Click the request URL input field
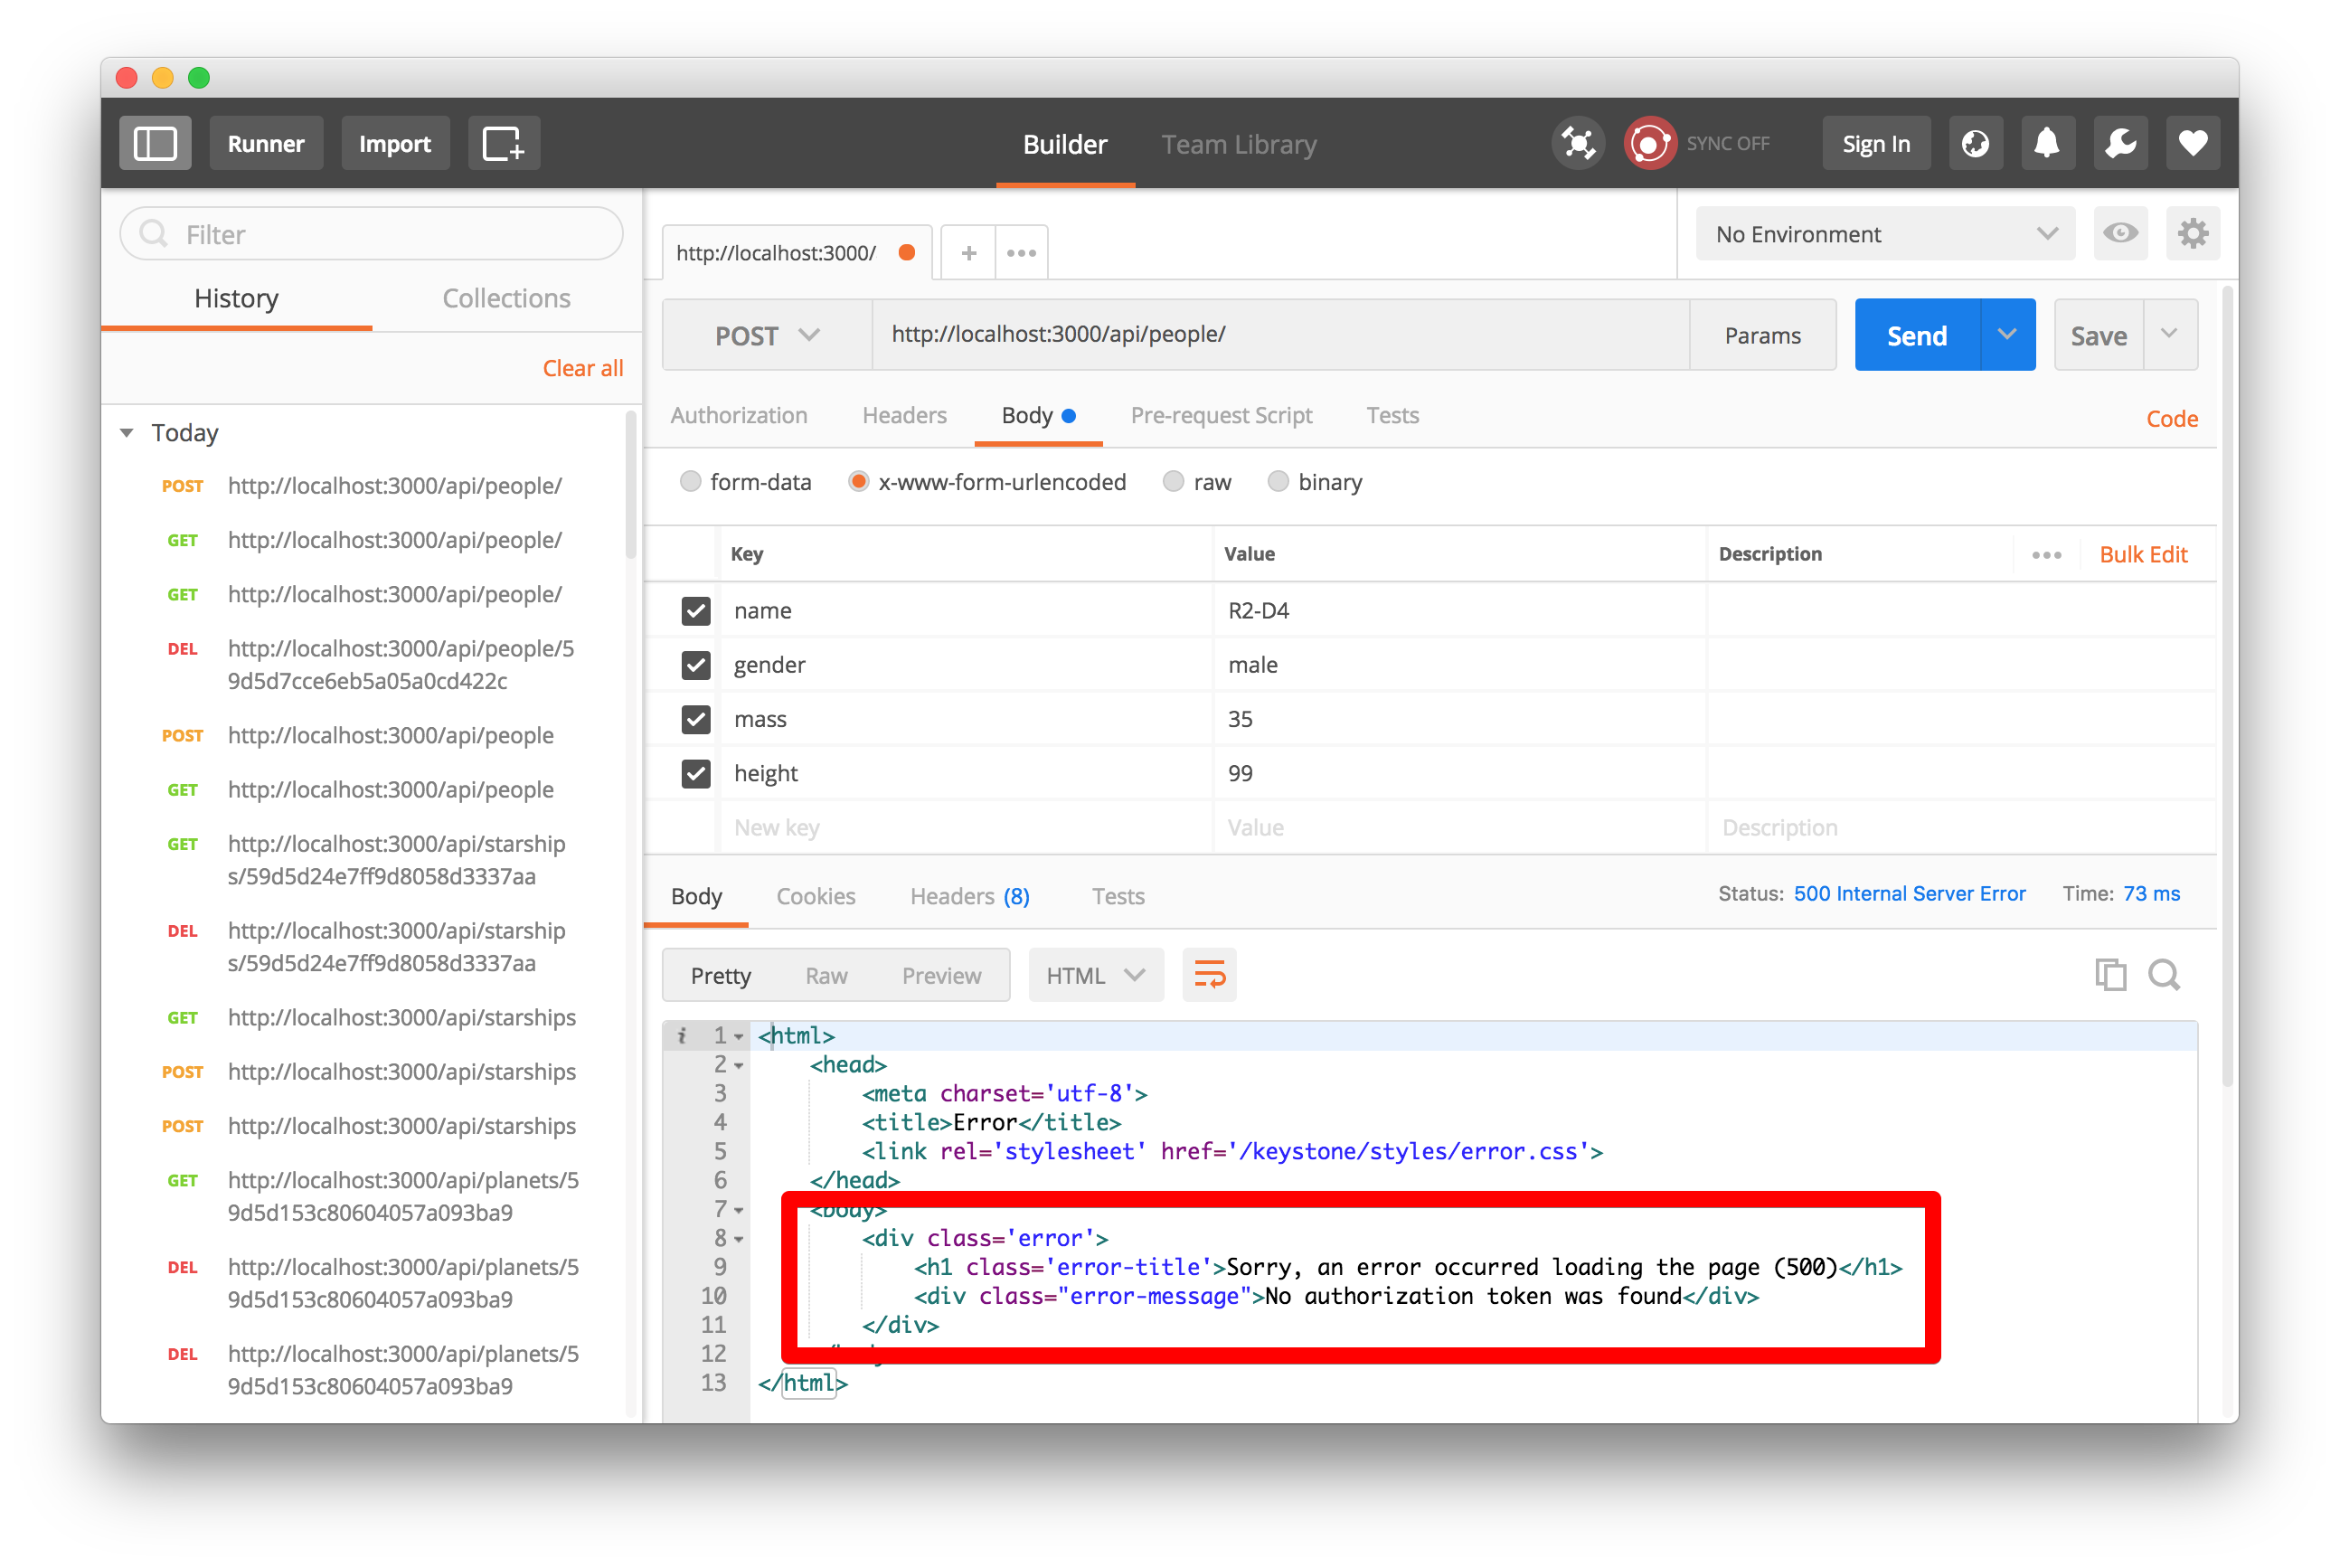Screen dimensions: 2340x1568 1280,335
